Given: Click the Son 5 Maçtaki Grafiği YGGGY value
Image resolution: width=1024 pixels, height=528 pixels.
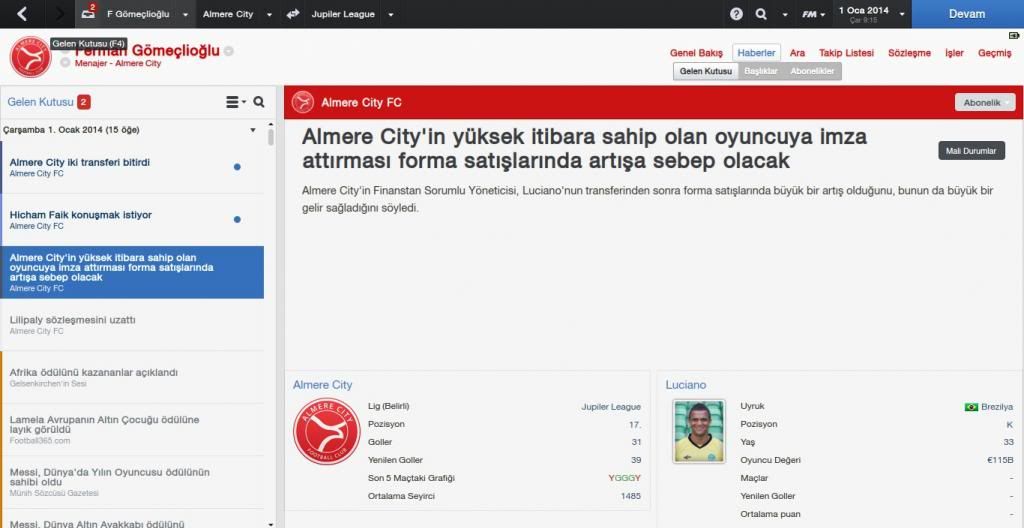Looking at the screenshot, I should 624,478.
